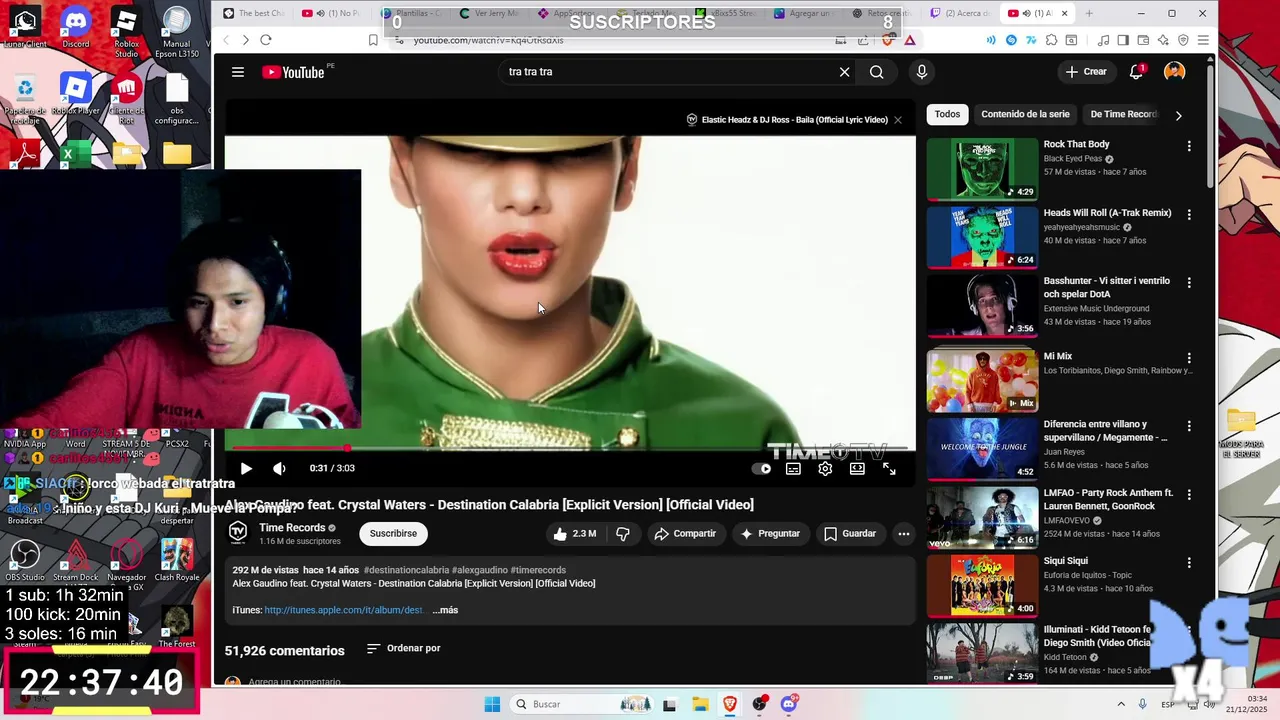This screenshot has width=1280, height=720.
Task: Bookmark this page in the address bar
Action: click(373, 40)
